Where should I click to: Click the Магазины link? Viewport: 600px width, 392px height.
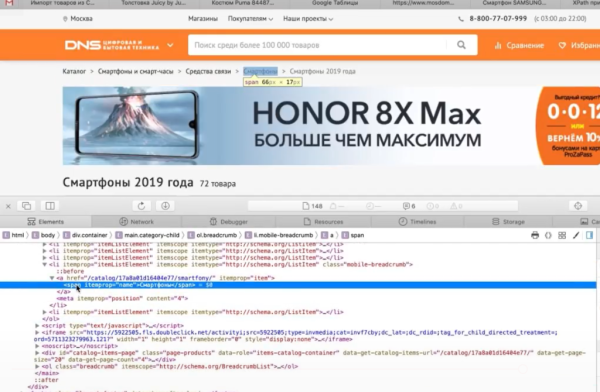[x=203, y=19]
